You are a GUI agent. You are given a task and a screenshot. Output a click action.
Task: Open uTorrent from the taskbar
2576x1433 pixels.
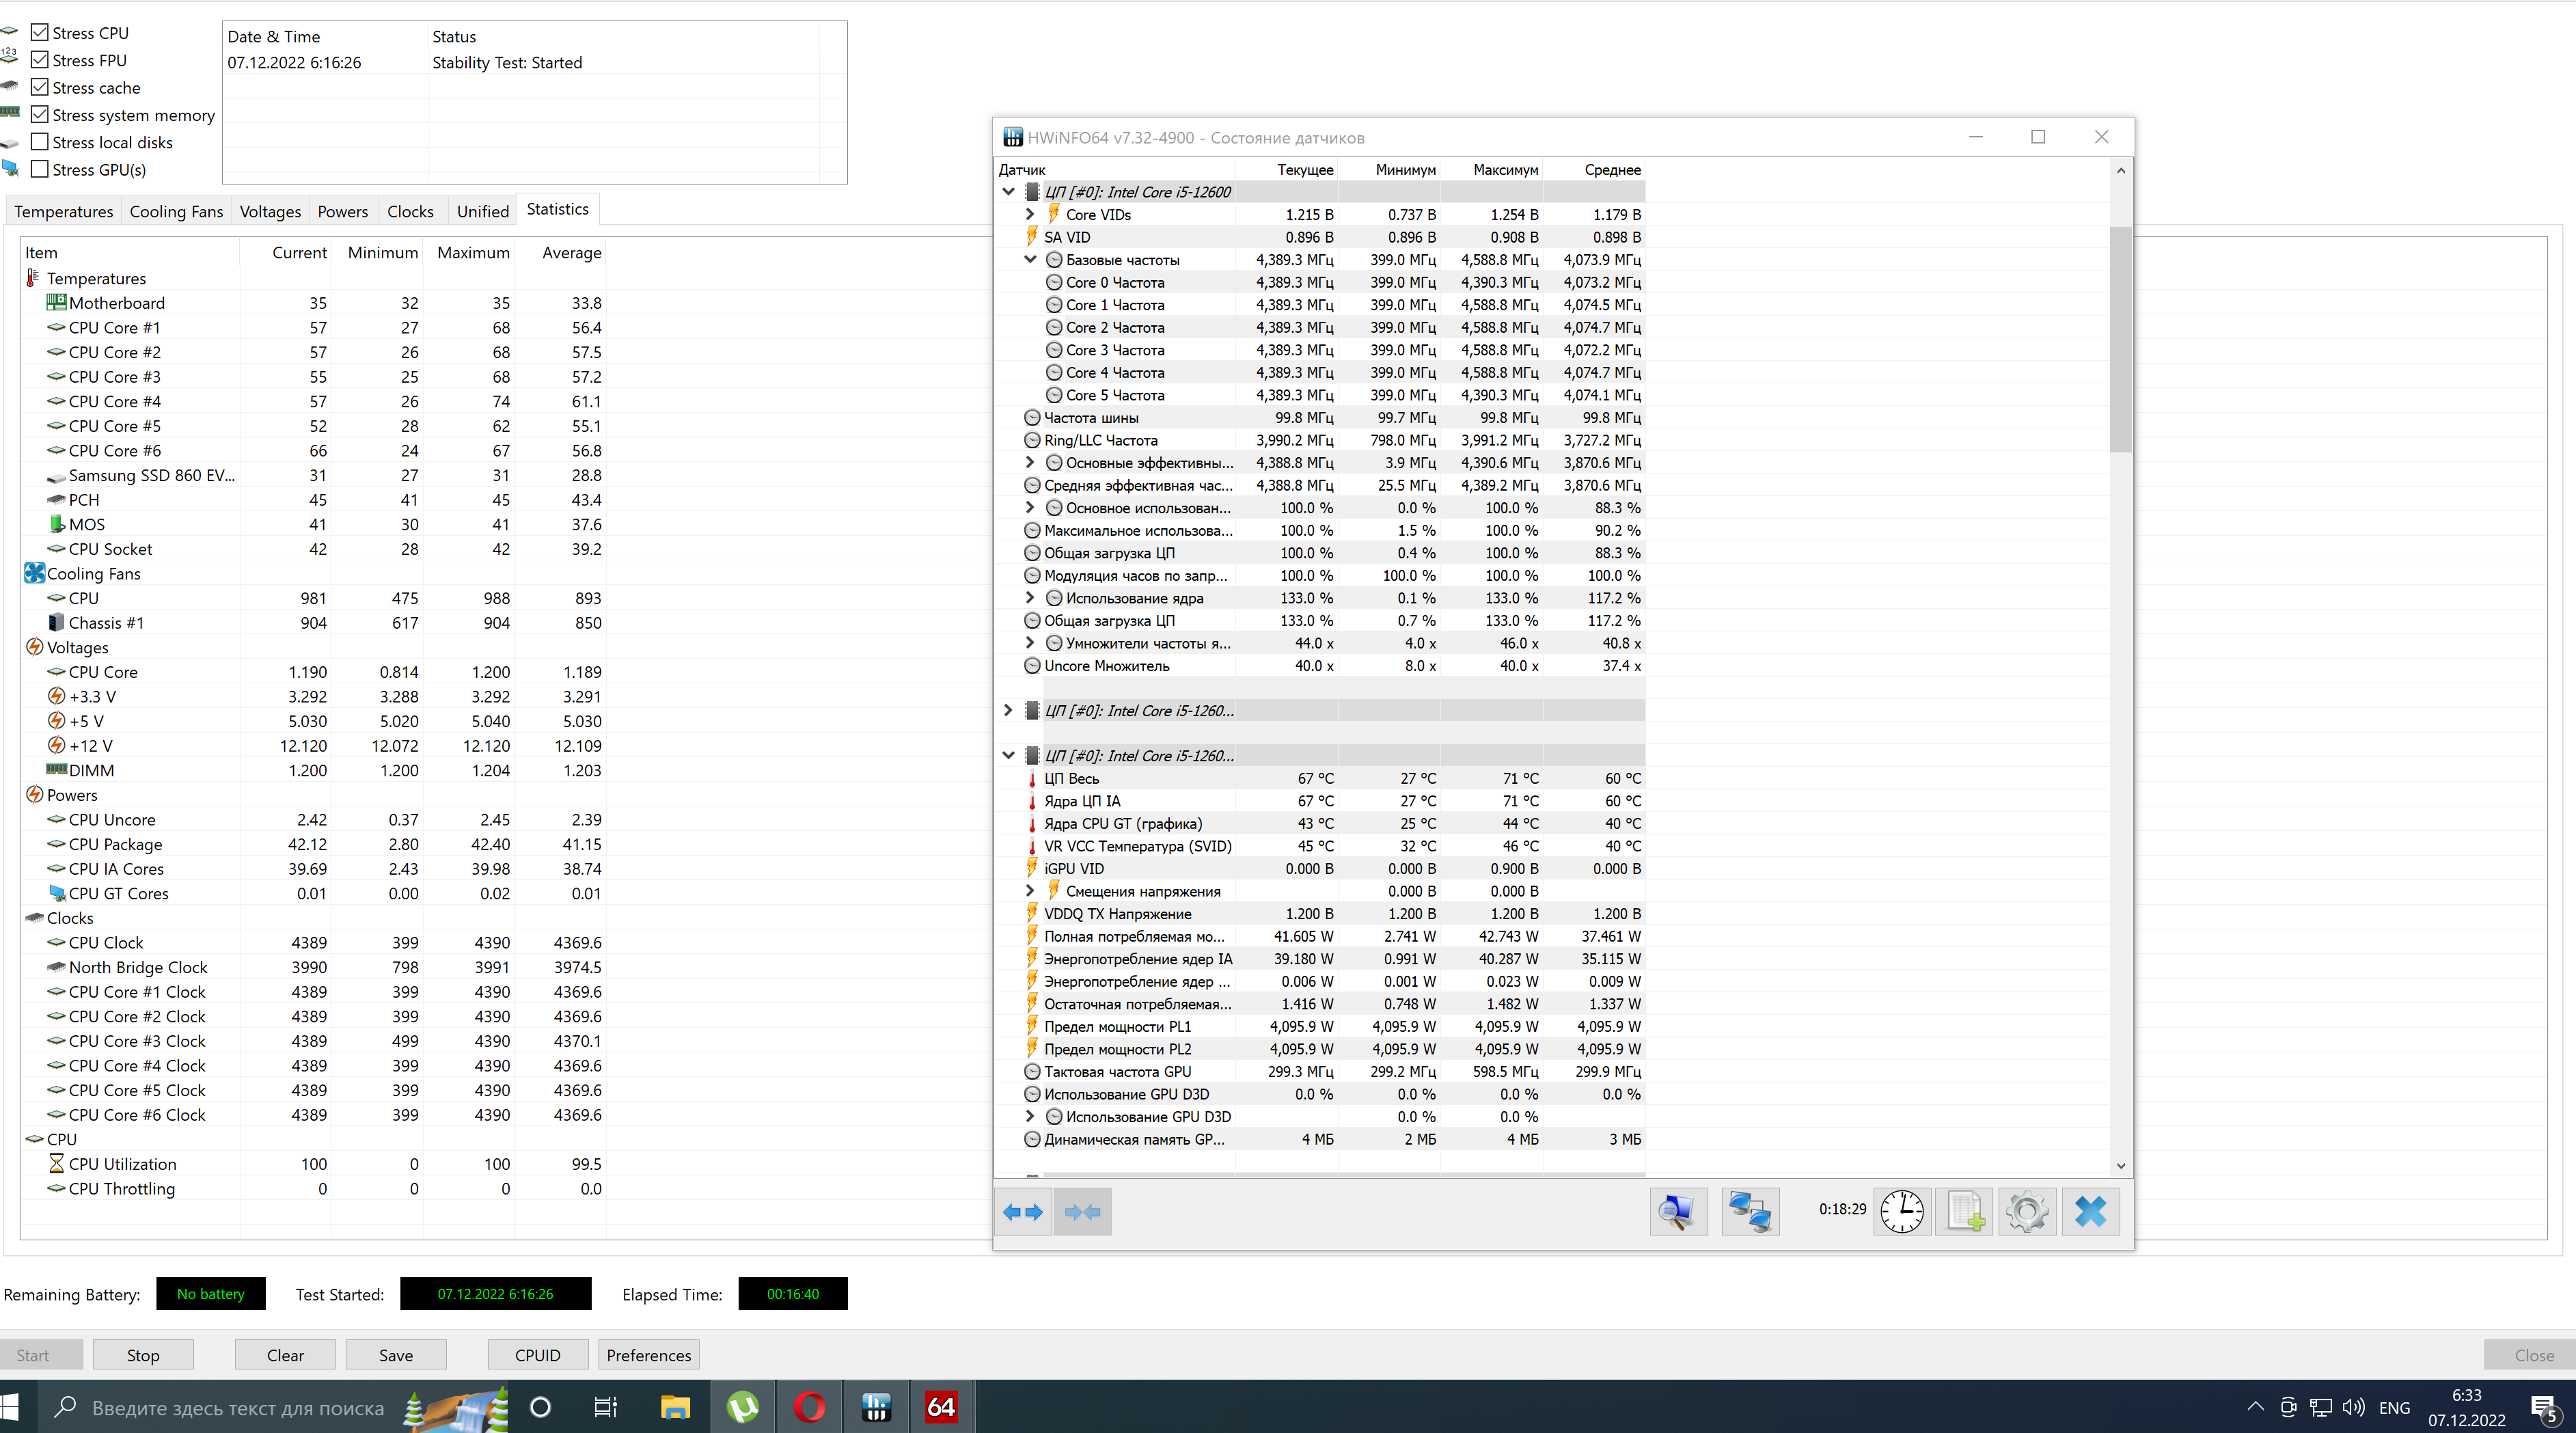click(742, 1407)
